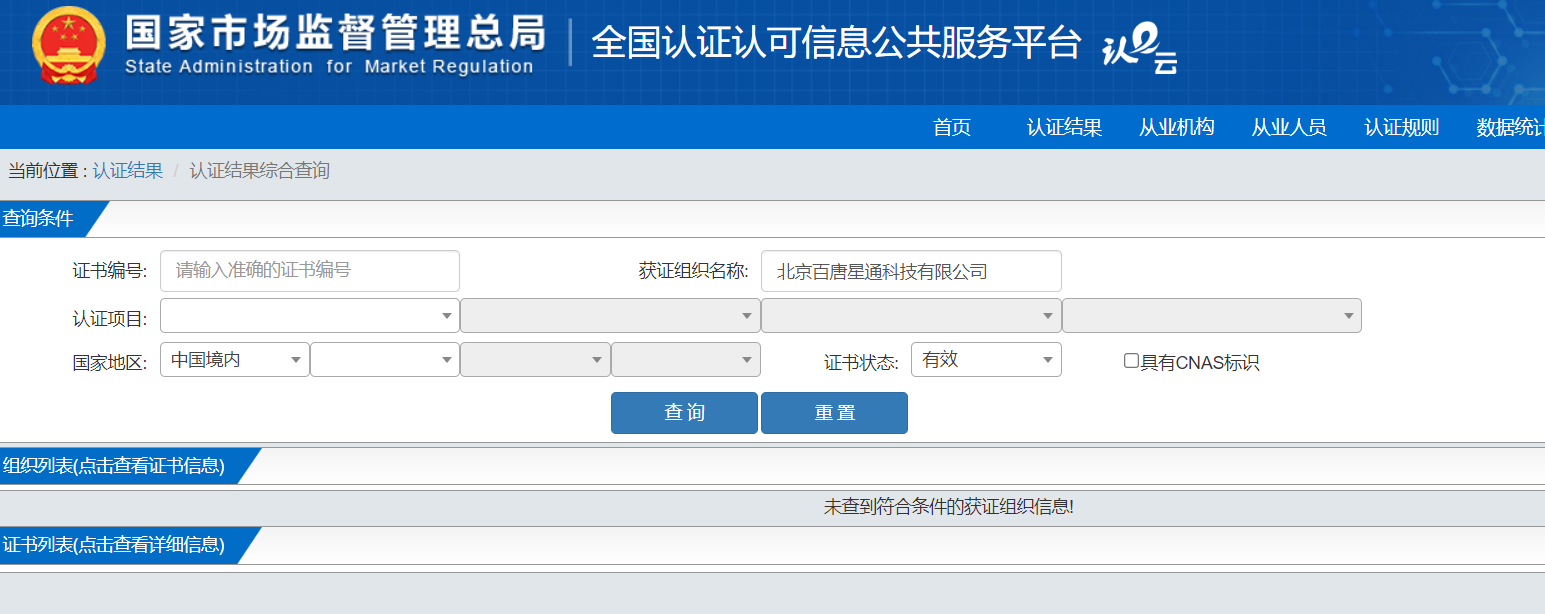Click the 国家地区 label
The image size is (1545, 614).
(110, 362)
